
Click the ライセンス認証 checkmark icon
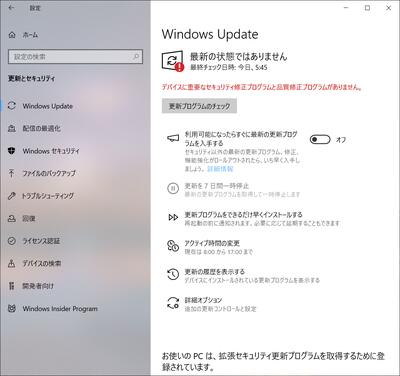12,241
